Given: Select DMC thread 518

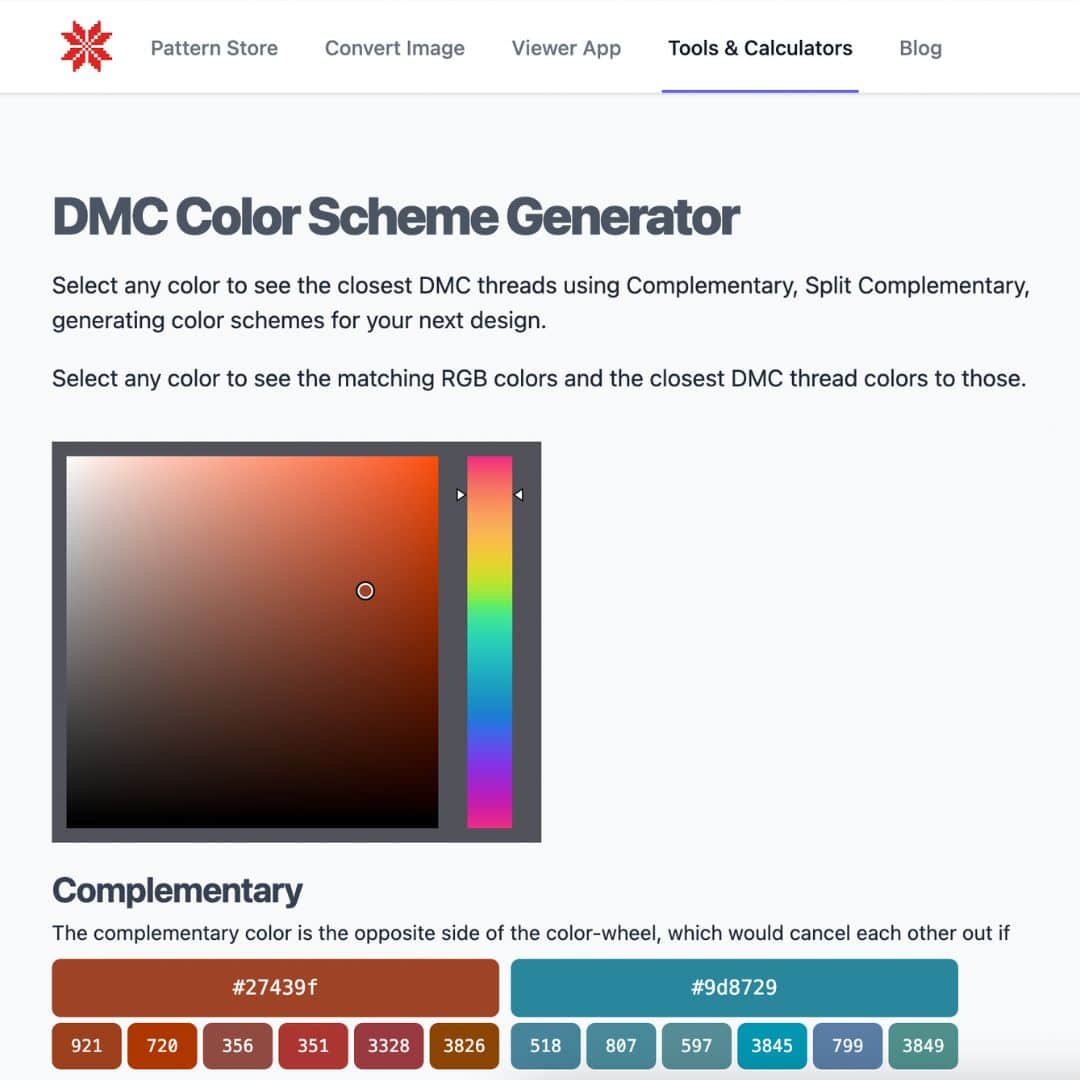Looking at the screenshot, I should [x=545, y=1046].
